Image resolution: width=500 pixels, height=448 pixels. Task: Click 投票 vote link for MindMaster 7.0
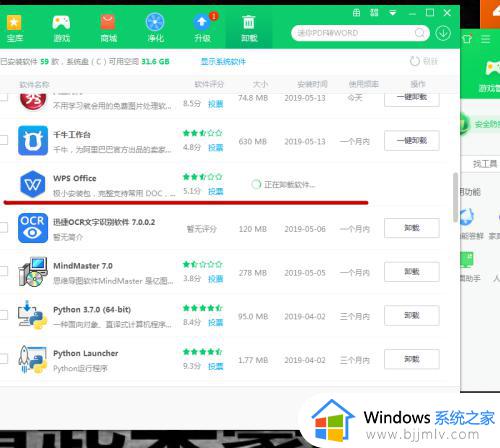click(215, 279)
